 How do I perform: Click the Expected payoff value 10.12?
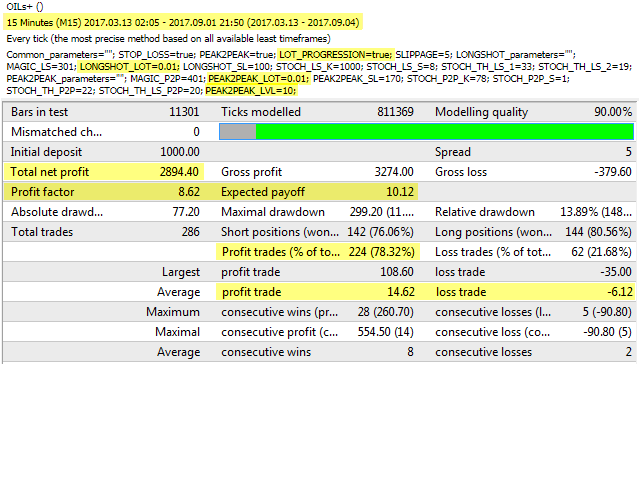pyautogui.click(x=400, y=192)
